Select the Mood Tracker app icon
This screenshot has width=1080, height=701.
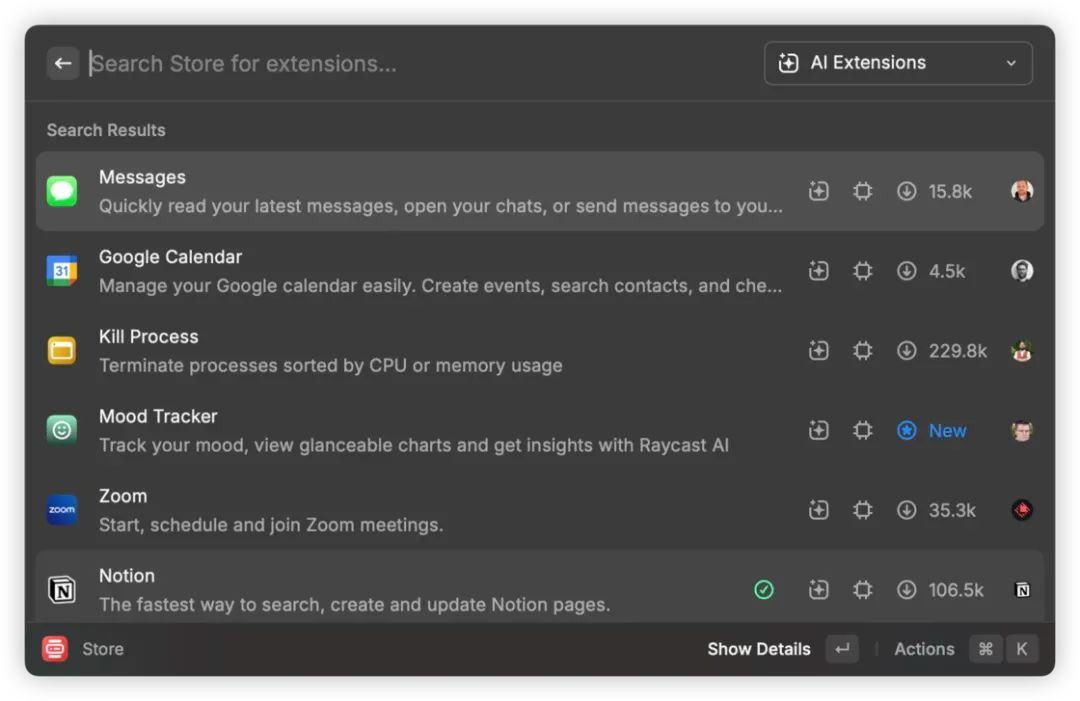coord(62,430)
